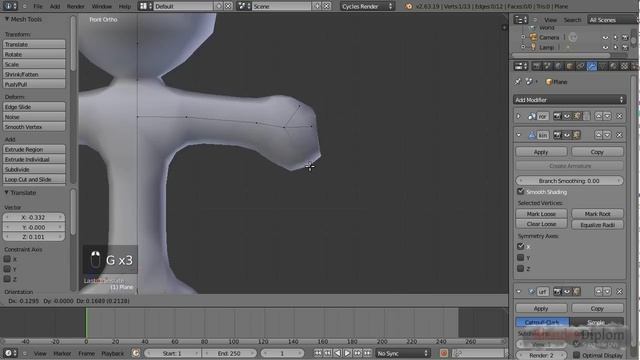Open the All Scenes outliner dropdown

[612, 20]
